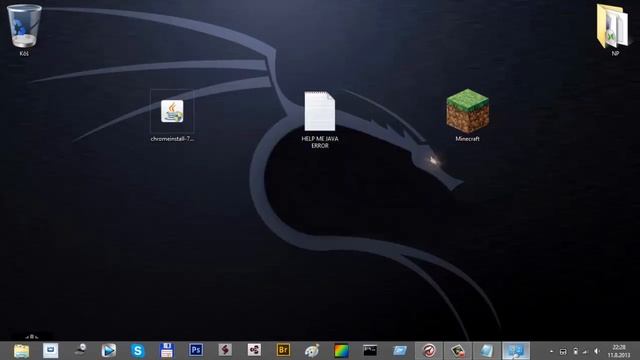Viewport: 640px width, 360px height.
Task: Show hidden system tray icons
Action: pos(552,351)
